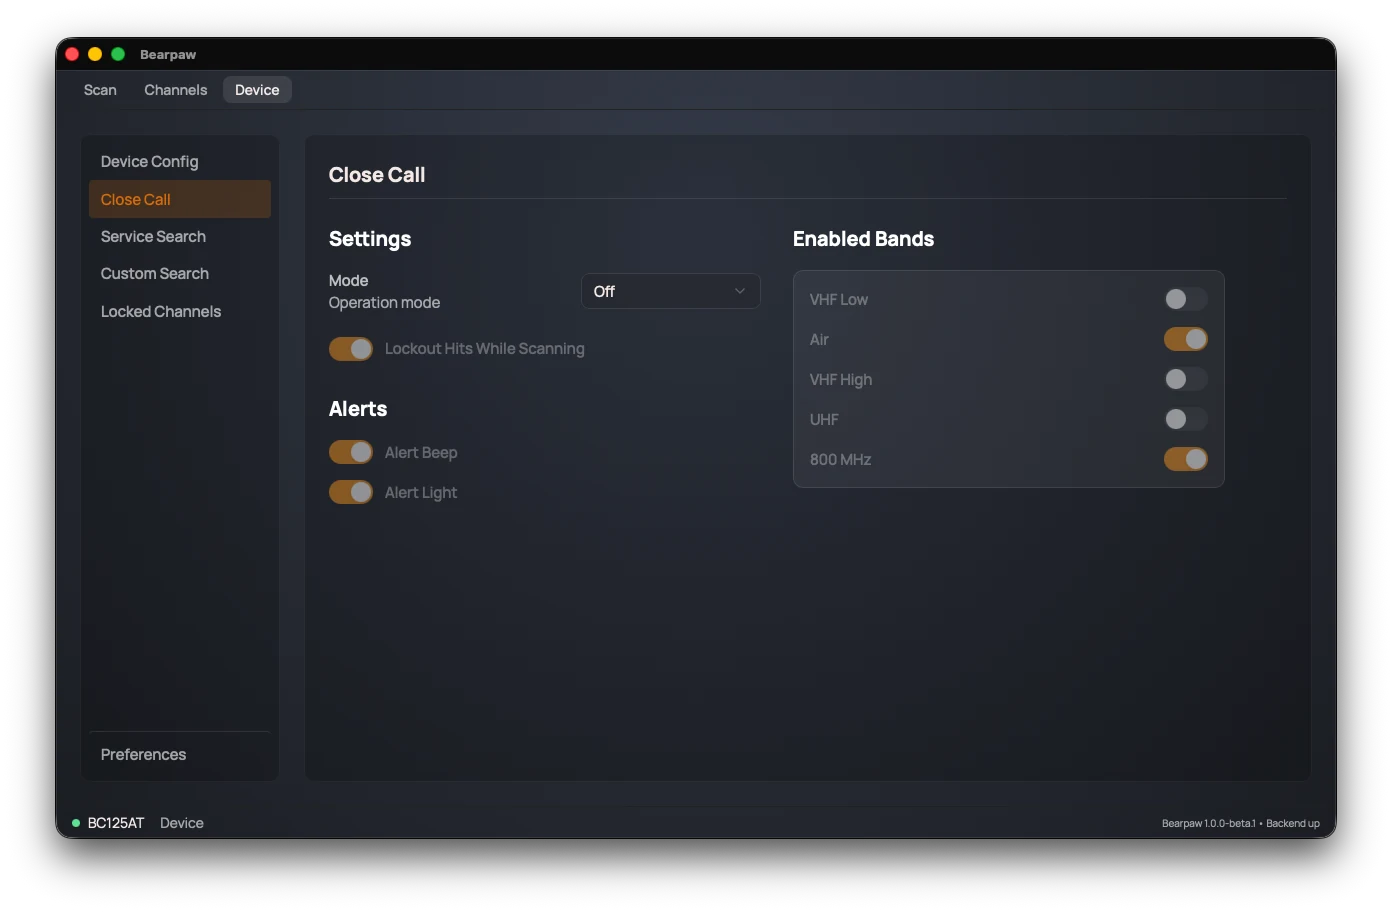Disable the Air band switch

(1186, 339)
